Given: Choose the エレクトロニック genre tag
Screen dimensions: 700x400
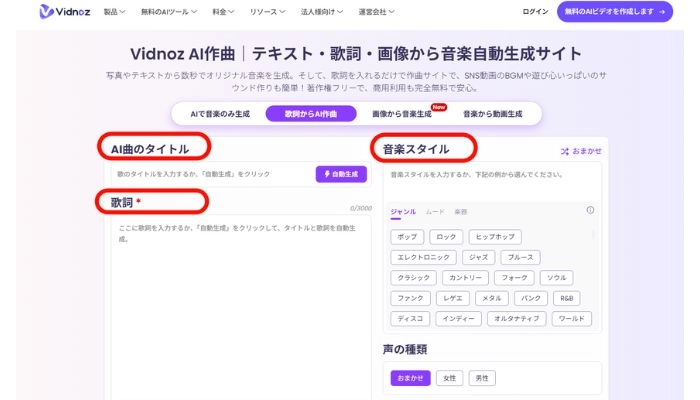Looking at the screenshot, I should (x=423, y=257).
